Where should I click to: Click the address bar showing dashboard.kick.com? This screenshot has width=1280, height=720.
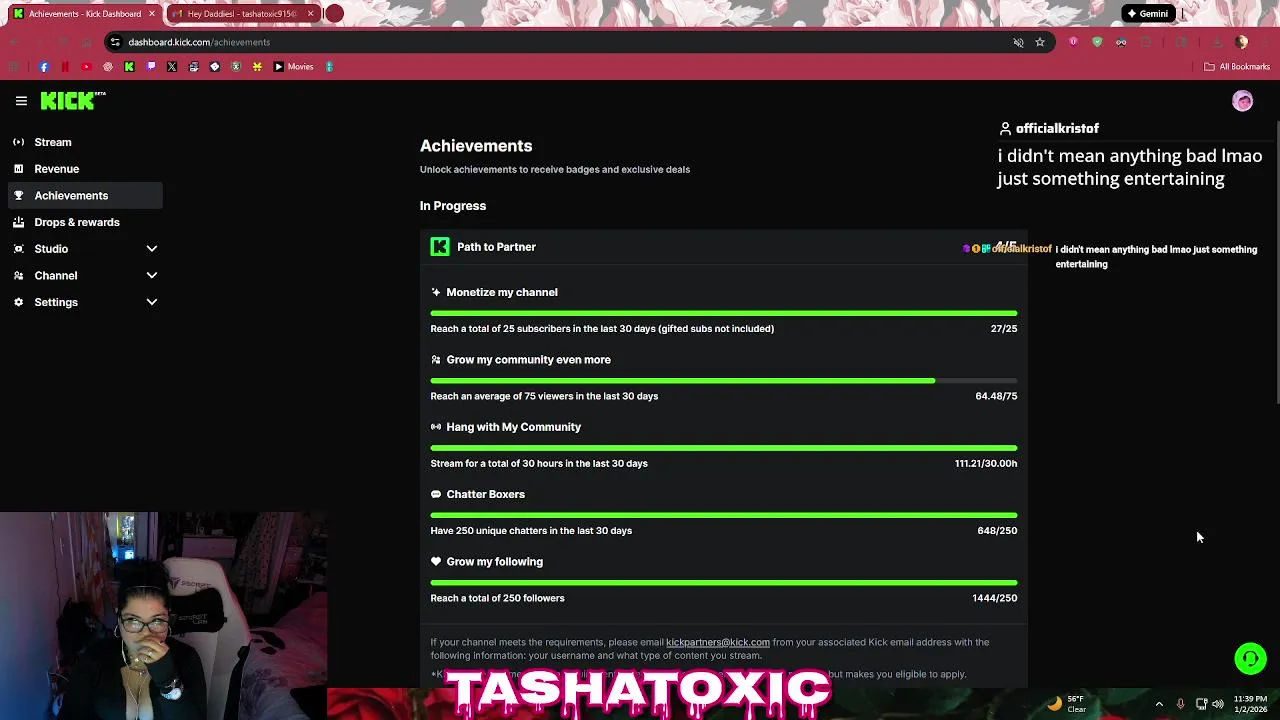[560, 42]
